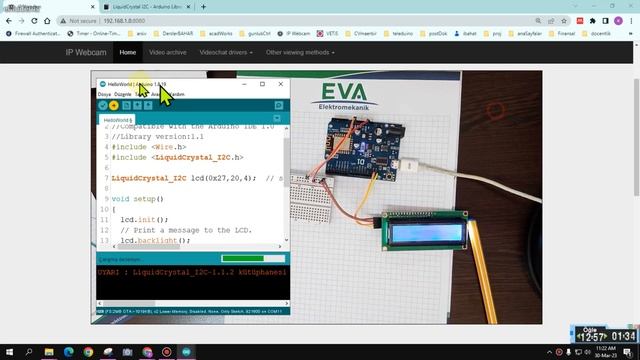Screen dimensions: 640x360
Task: Open the Arduino tab dropdown arrow
Action: [x=277, y=118]
